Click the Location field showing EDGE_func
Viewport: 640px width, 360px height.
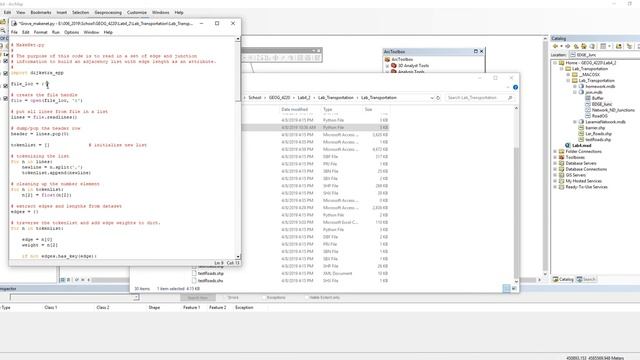604,55
